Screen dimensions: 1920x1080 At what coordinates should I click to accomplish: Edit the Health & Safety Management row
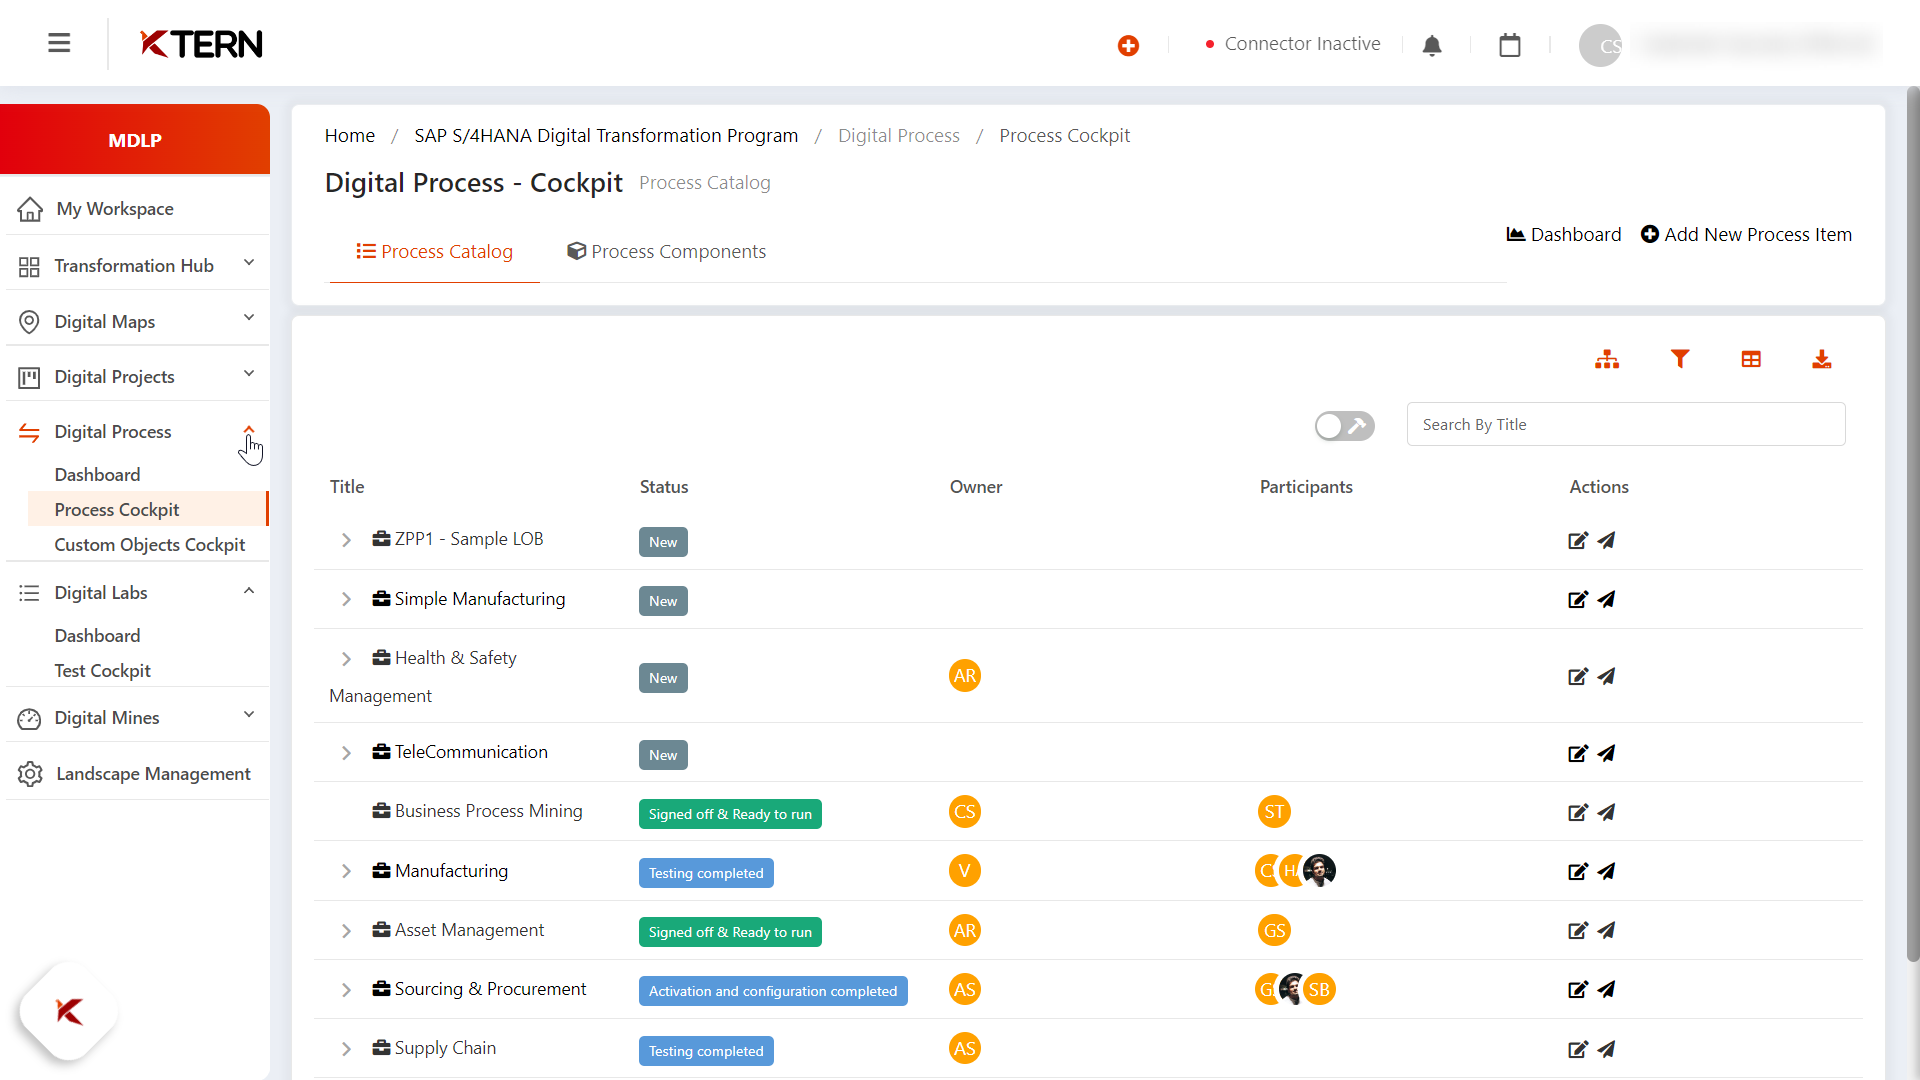tap(1578, 676)
